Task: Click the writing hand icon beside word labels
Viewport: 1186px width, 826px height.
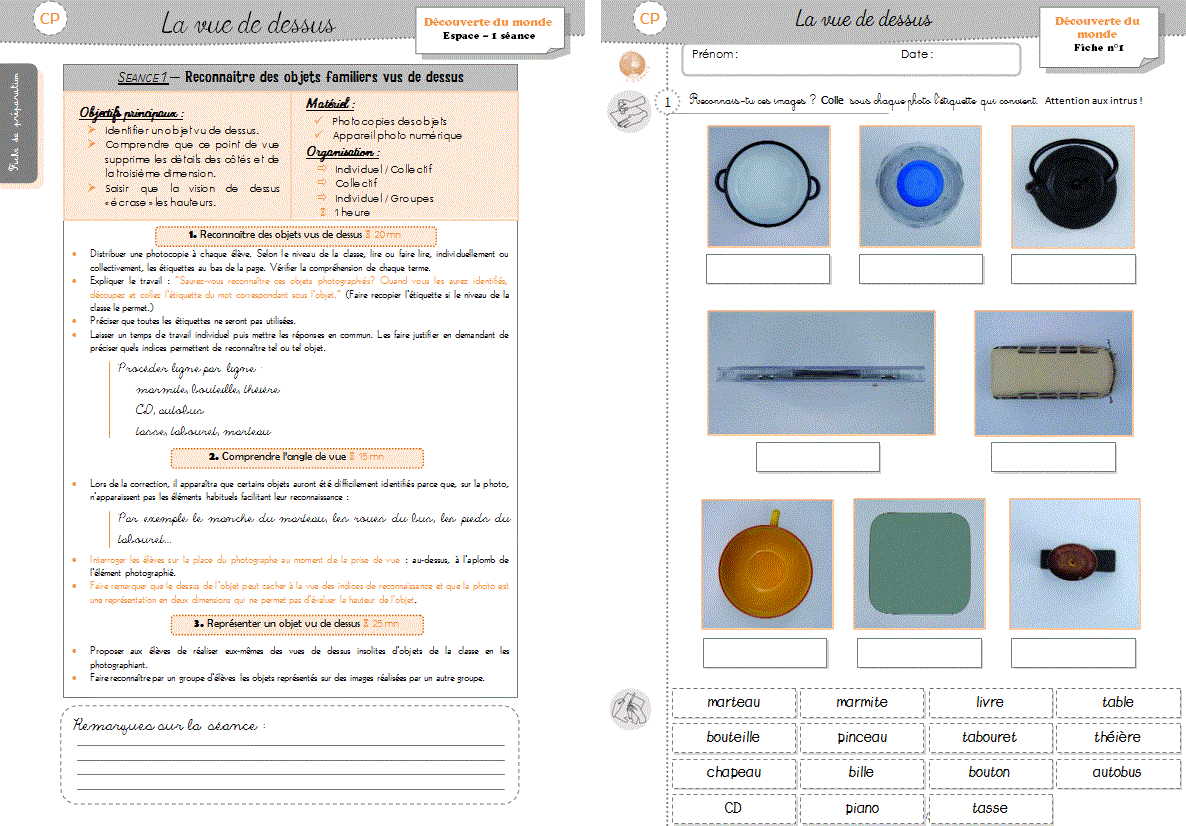Action: click(630, 707)
